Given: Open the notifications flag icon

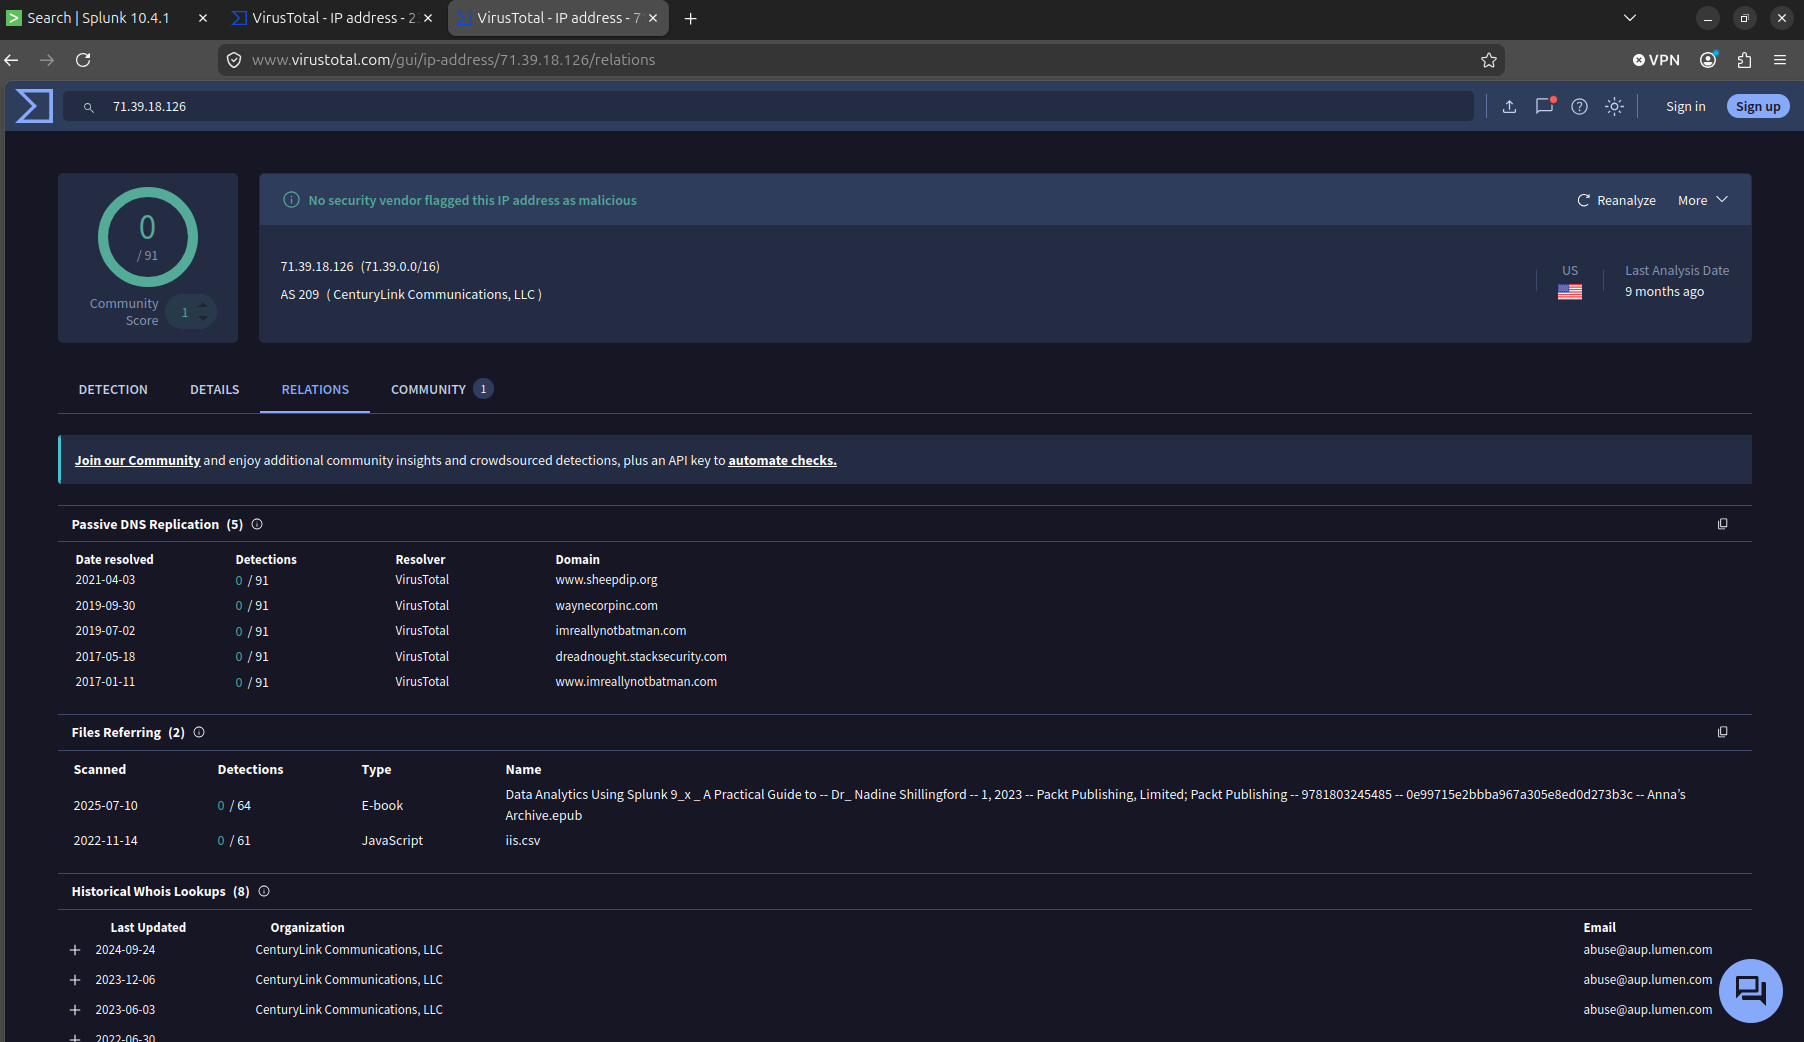Looking at the screenshot, I should pyautogui.click(x=1545, y=105).
